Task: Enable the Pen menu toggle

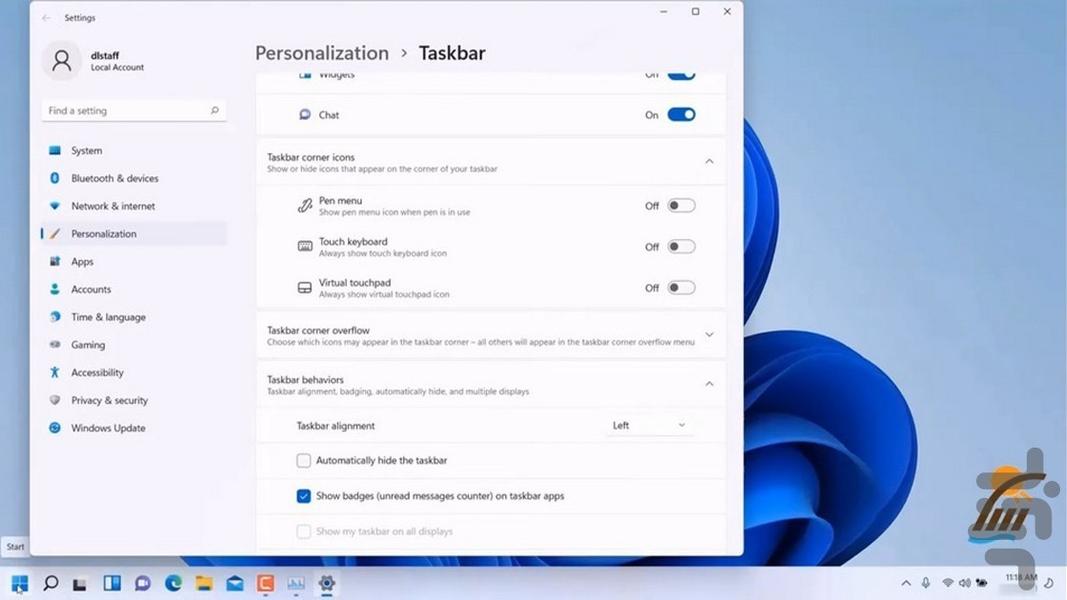Action: [681, 206]
